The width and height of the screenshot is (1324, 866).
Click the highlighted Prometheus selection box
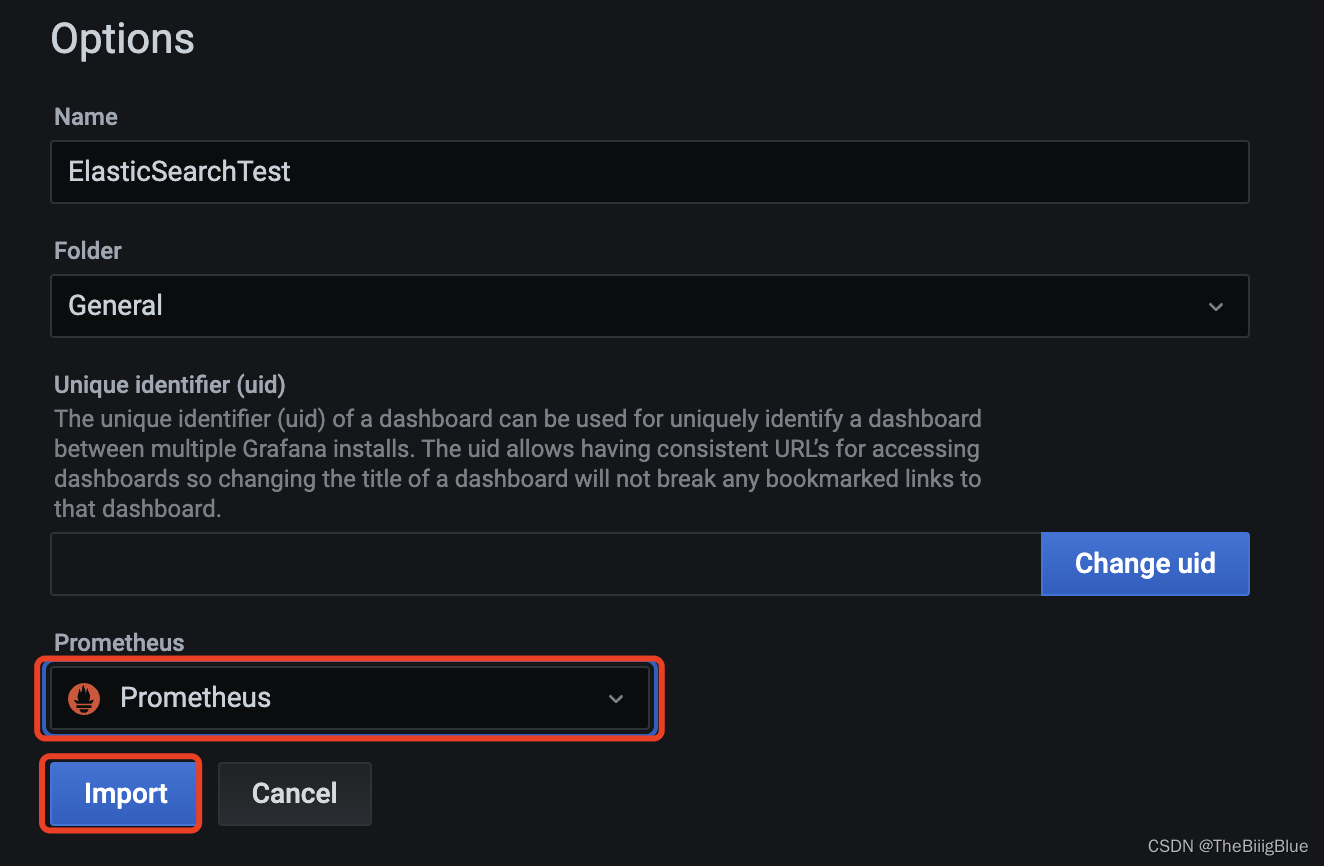[350, 698]
